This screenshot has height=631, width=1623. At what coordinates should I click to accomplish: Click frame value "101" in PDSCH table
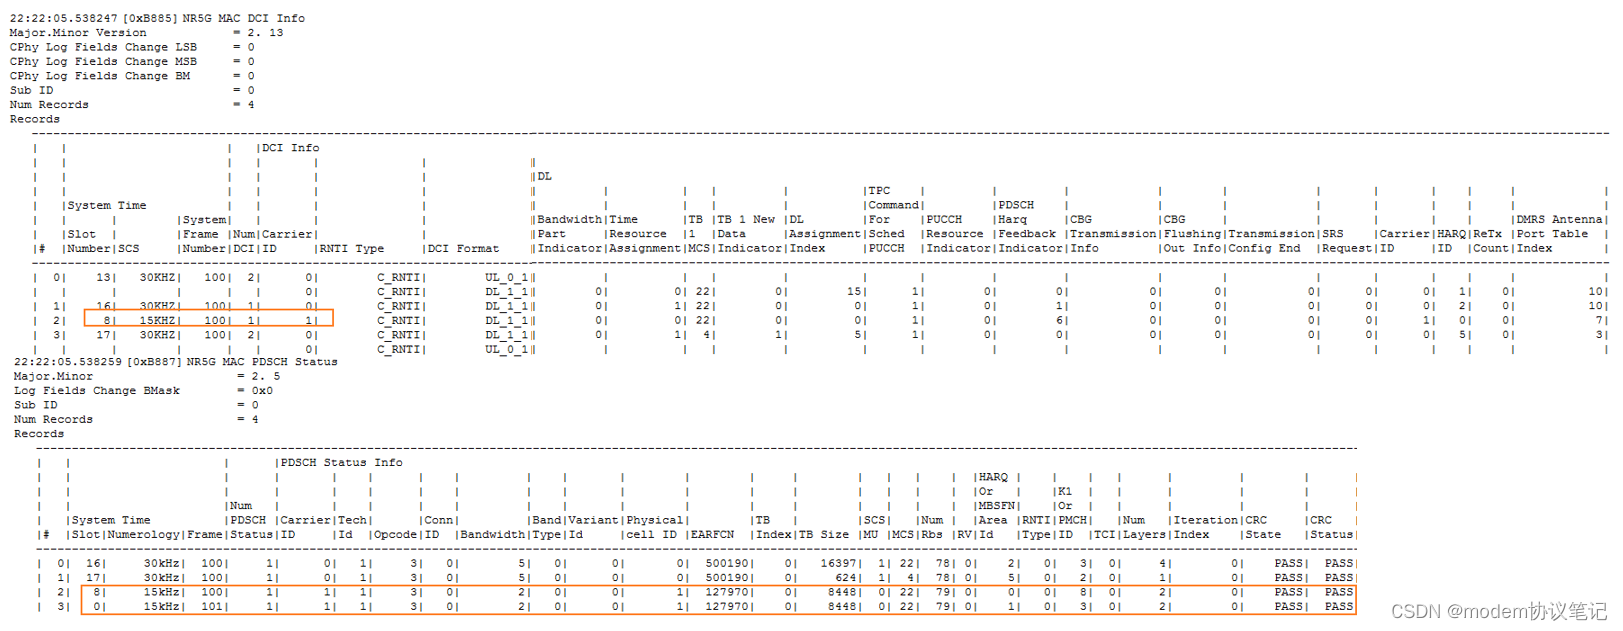click(x=212, y=606)
